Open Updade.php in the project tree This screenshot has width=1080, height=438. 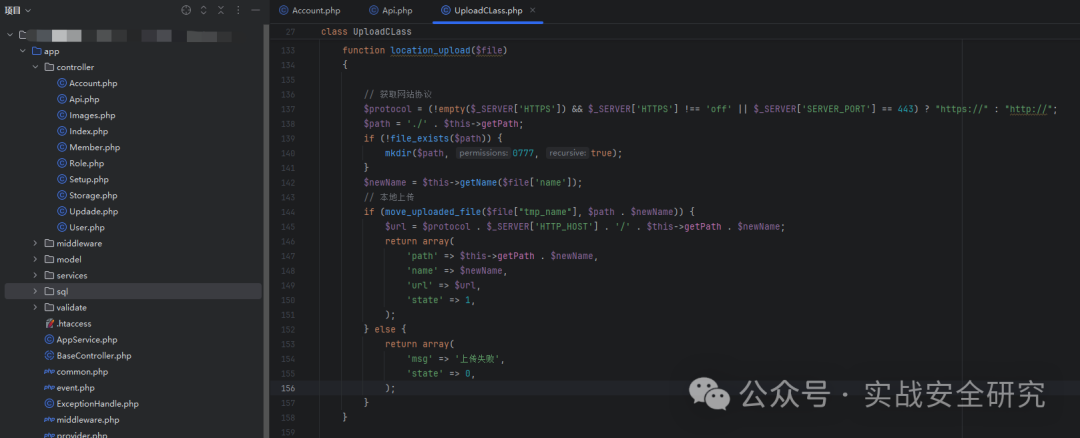click(94, 211)
